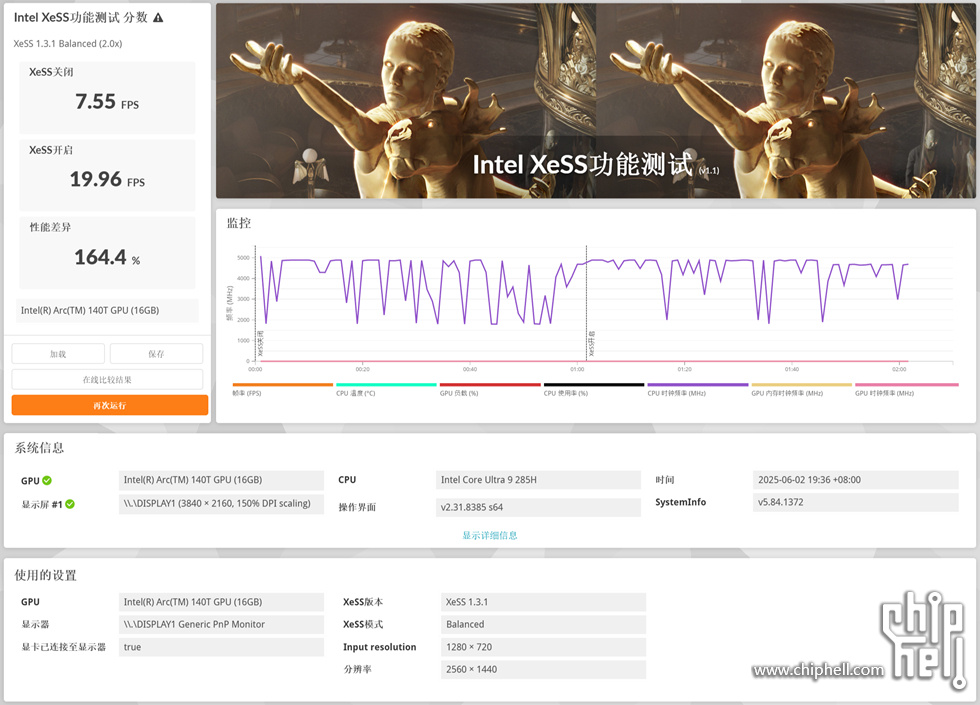Image resolution: width=980 pixels, height=705 pixels.
Task: Open 在线比较结果 online comparison
Action: tap(107, 379)
